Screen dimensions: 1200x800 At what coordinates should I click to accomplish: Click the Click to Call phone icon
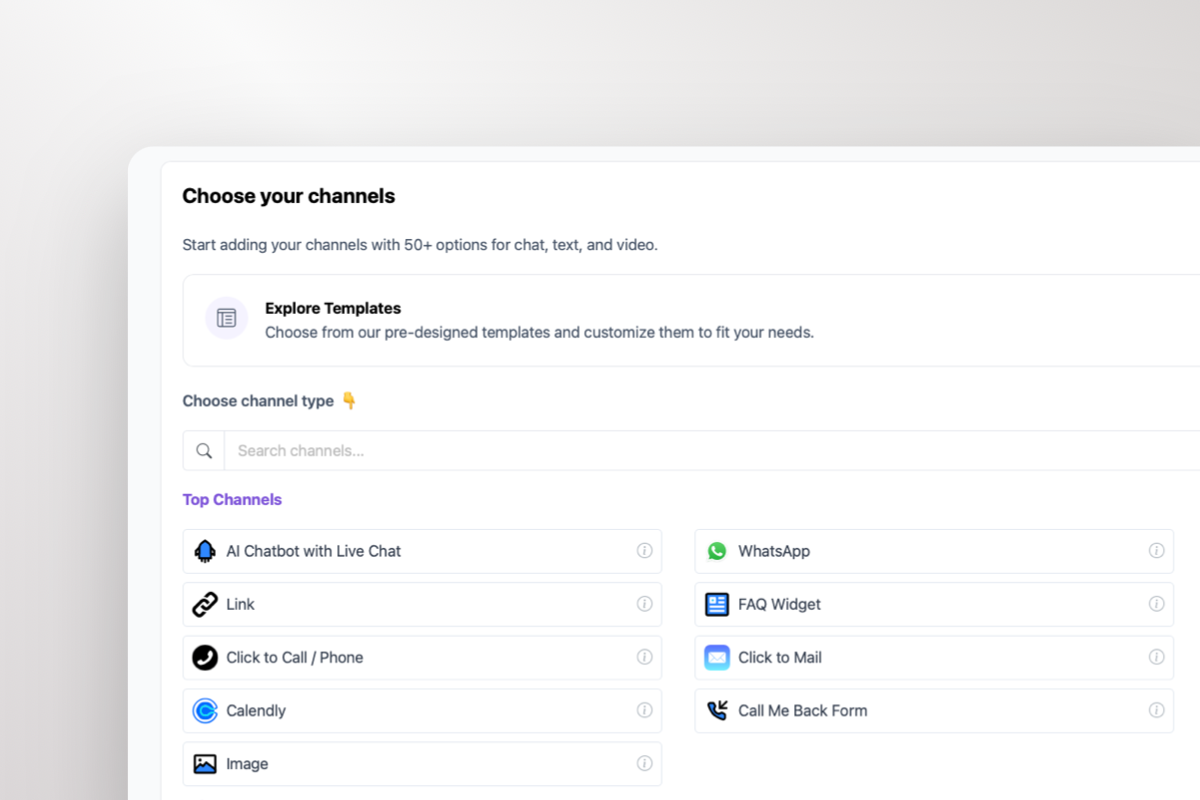205,657
